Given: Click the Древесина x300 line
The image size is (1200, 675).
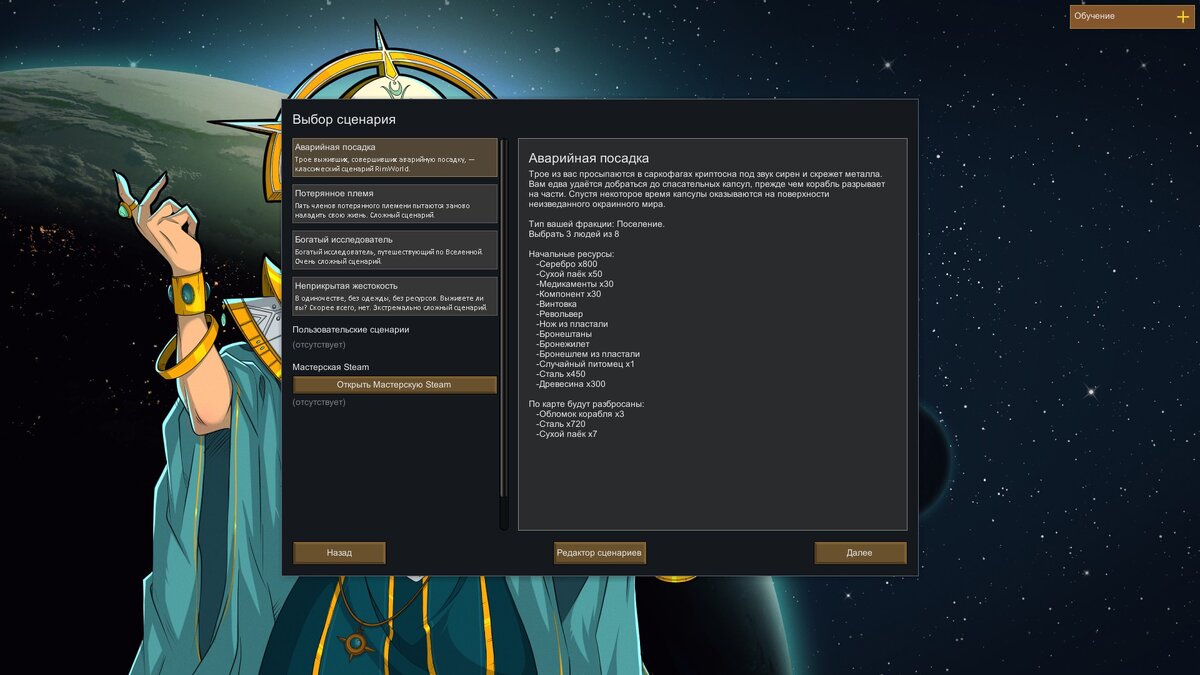Looking at the screenshot, I should point(571,384).
